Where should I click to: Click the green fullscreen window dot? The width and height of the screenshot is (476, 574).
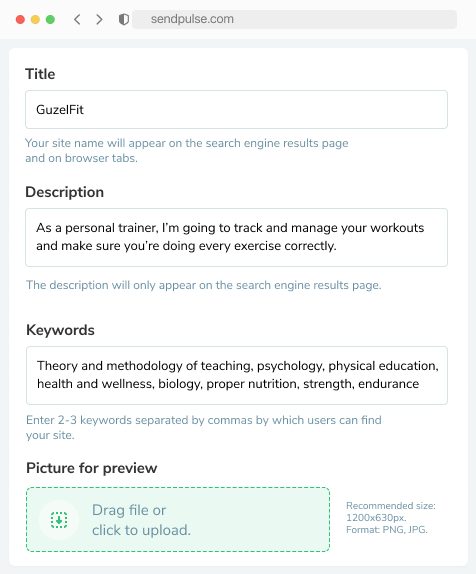point(50,19)
